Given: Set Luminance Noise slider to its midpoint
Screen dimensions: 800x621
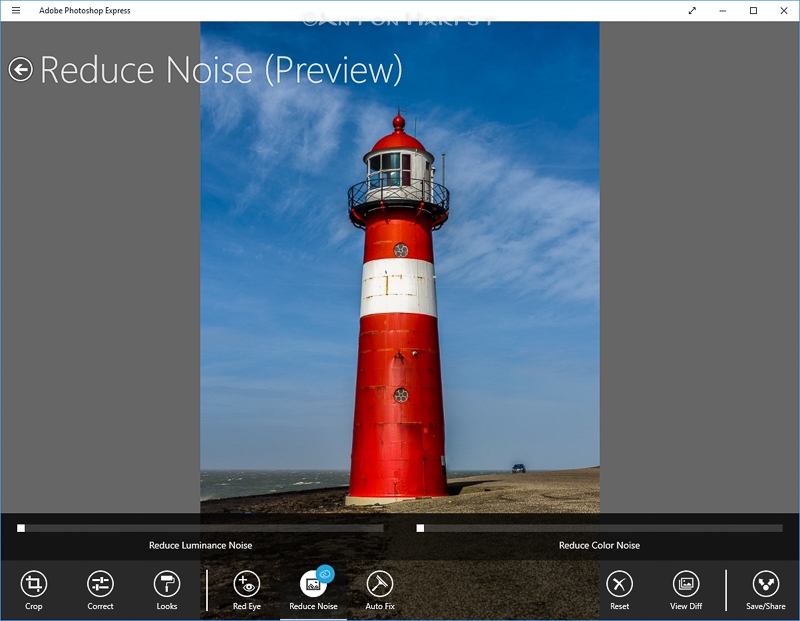Looking at the screenshot, I should pos(201,528).
